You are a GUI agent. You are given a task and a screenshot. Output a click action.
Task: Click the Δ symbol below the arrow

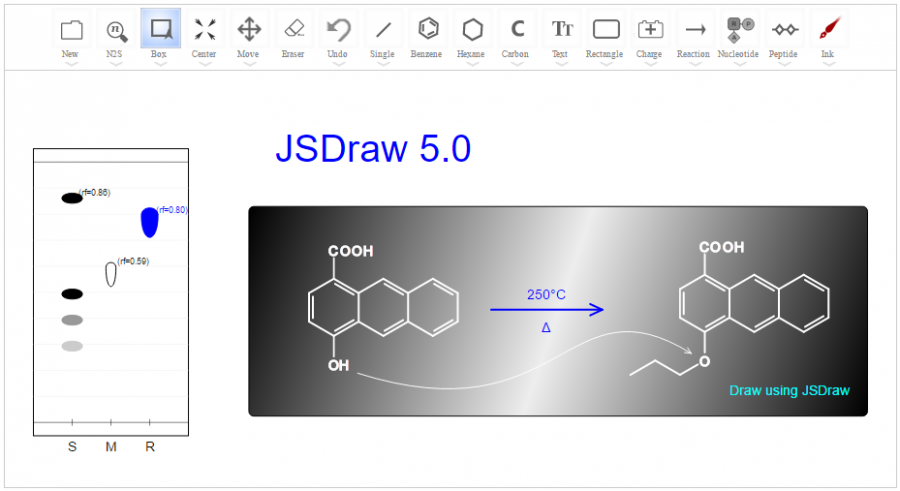tap(546, 327)
